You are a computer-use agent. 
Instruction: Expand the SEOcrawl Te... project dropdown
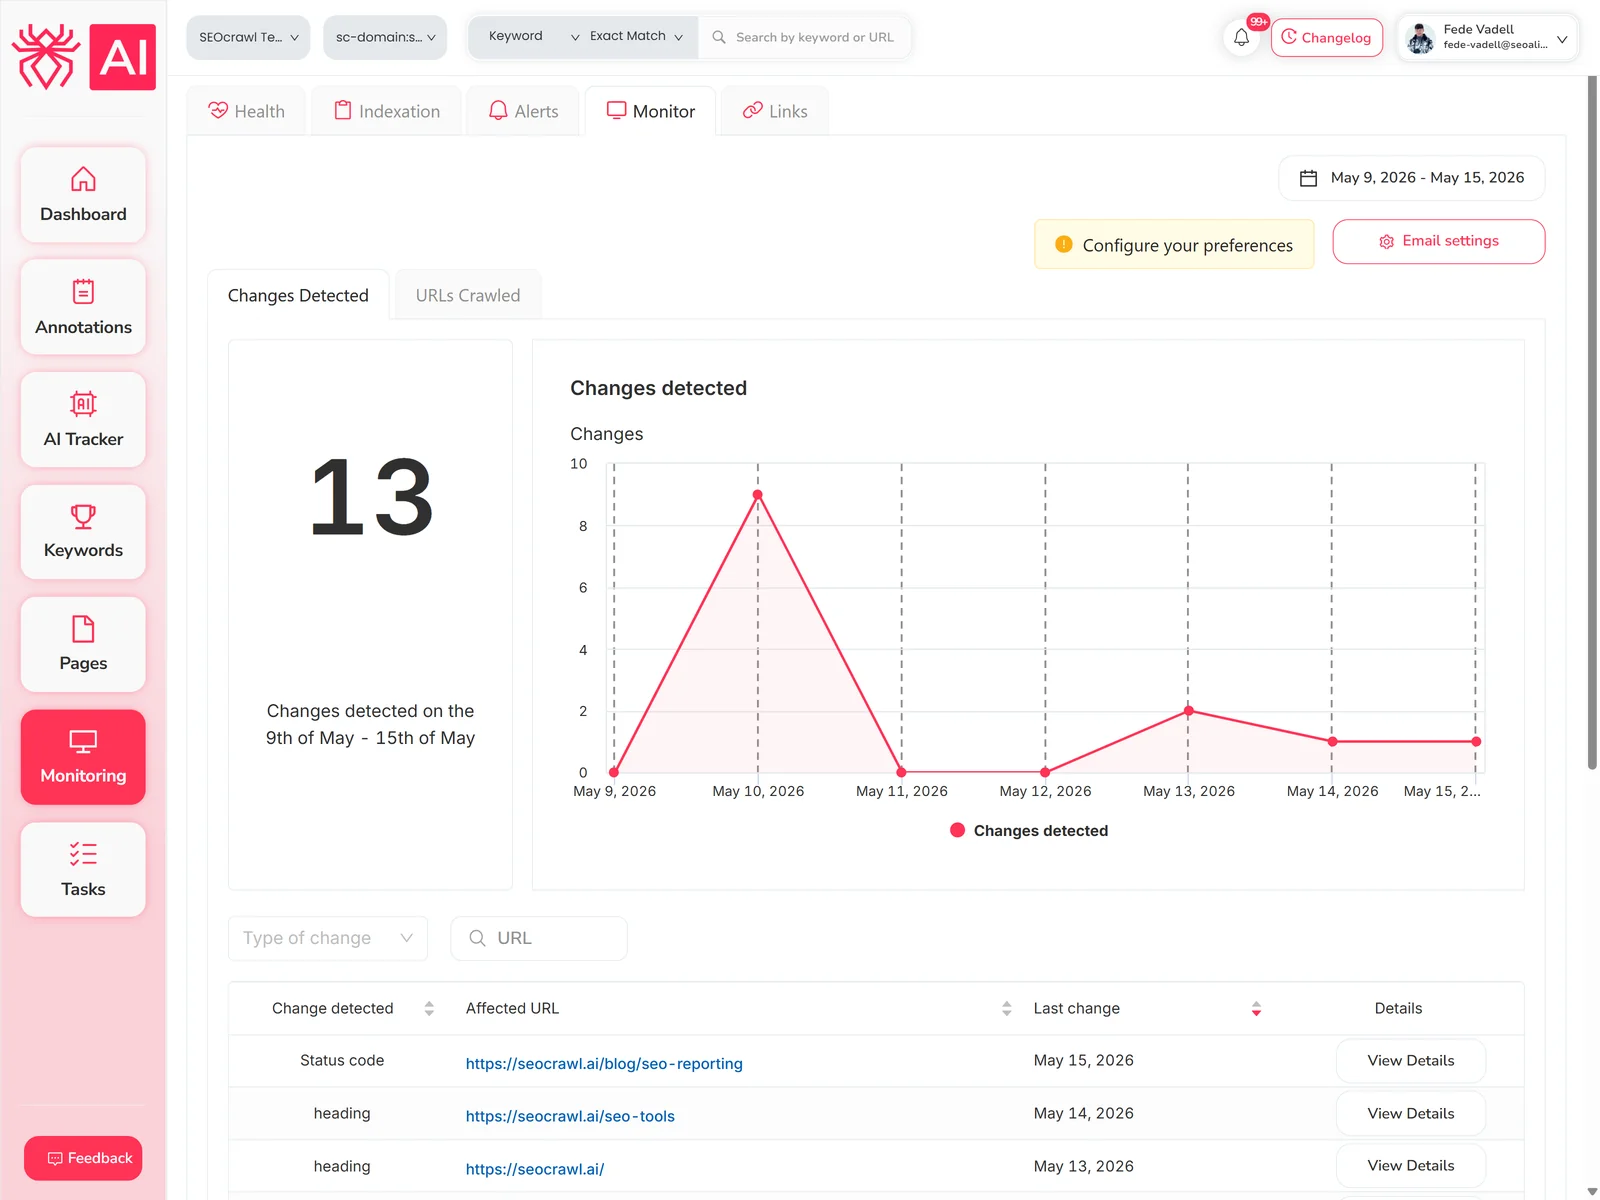248,37
